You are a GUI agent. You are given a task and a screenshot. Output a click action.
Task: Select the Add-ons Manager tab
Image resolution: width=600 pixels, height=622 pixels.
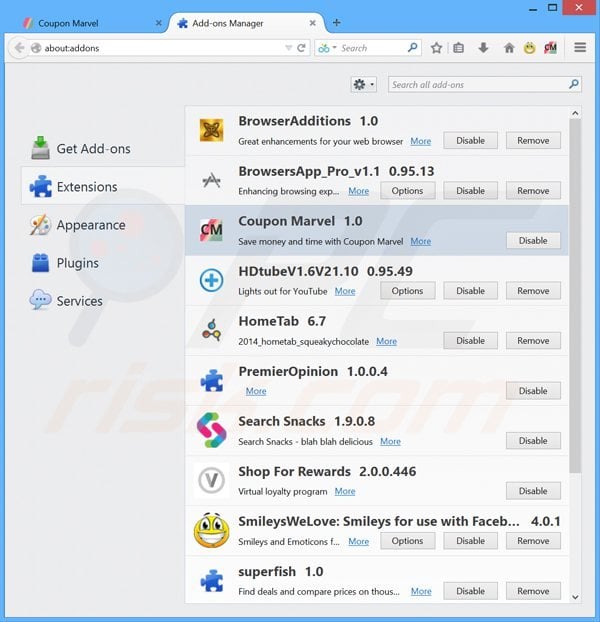coord(246,23)
